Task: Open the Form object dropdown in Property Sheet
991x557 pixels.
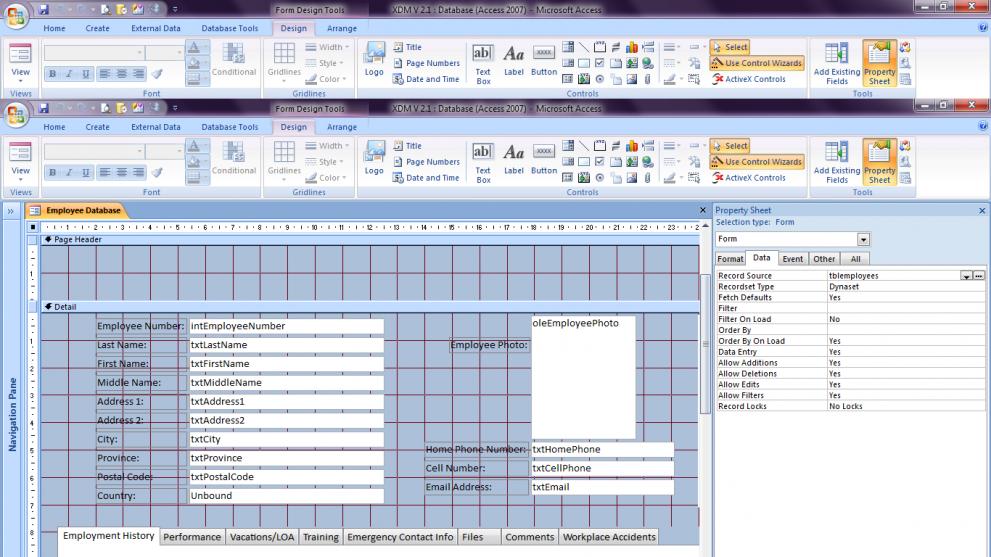Action: 863,239
